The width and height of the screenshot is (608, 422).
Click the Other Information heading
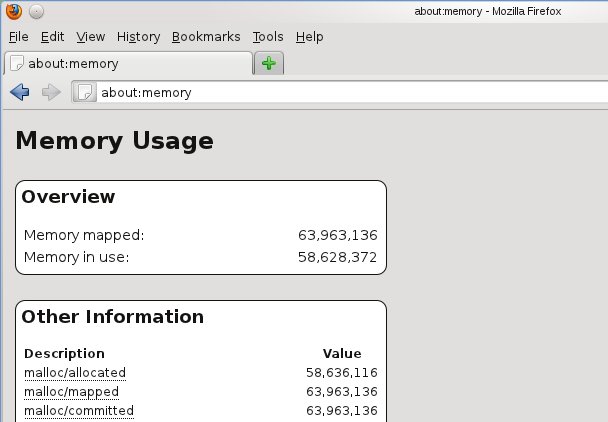[112, 316]
